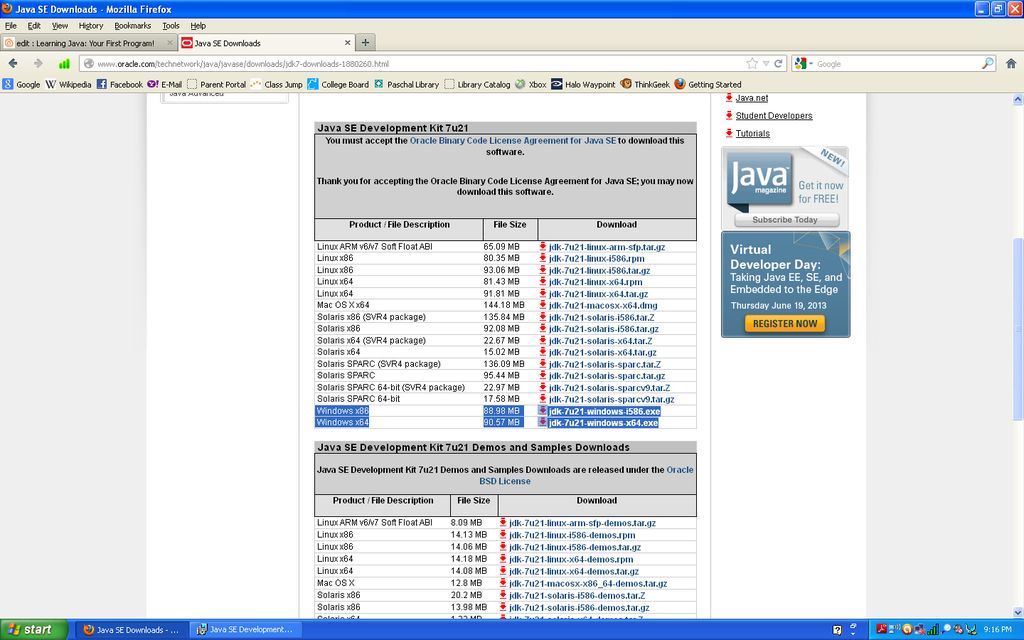Click download arrow beside jdk-7u21-macosx-x64.dmg
The height and width of the screenshot is (640, 1024).
543,305
